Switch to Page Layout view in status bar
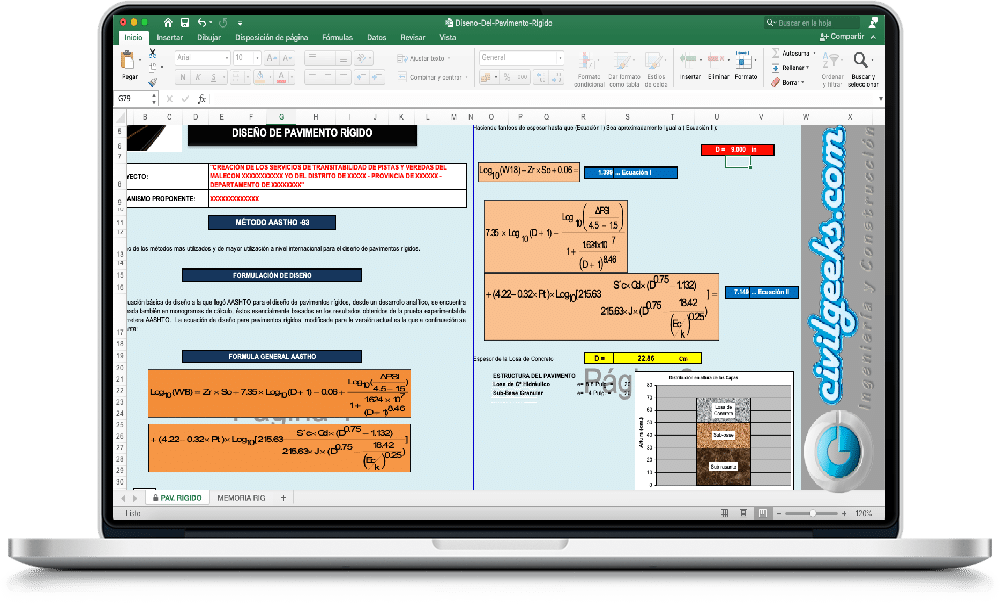 (744, 513)
